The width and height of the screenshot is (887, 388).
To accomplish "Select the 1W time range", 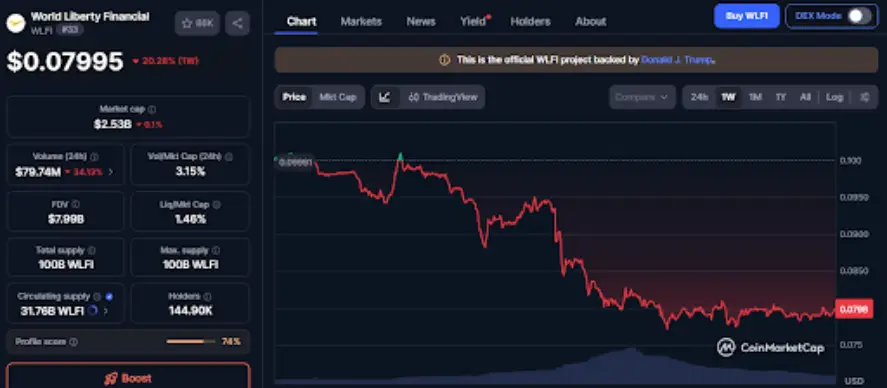I will pos(728,97).
